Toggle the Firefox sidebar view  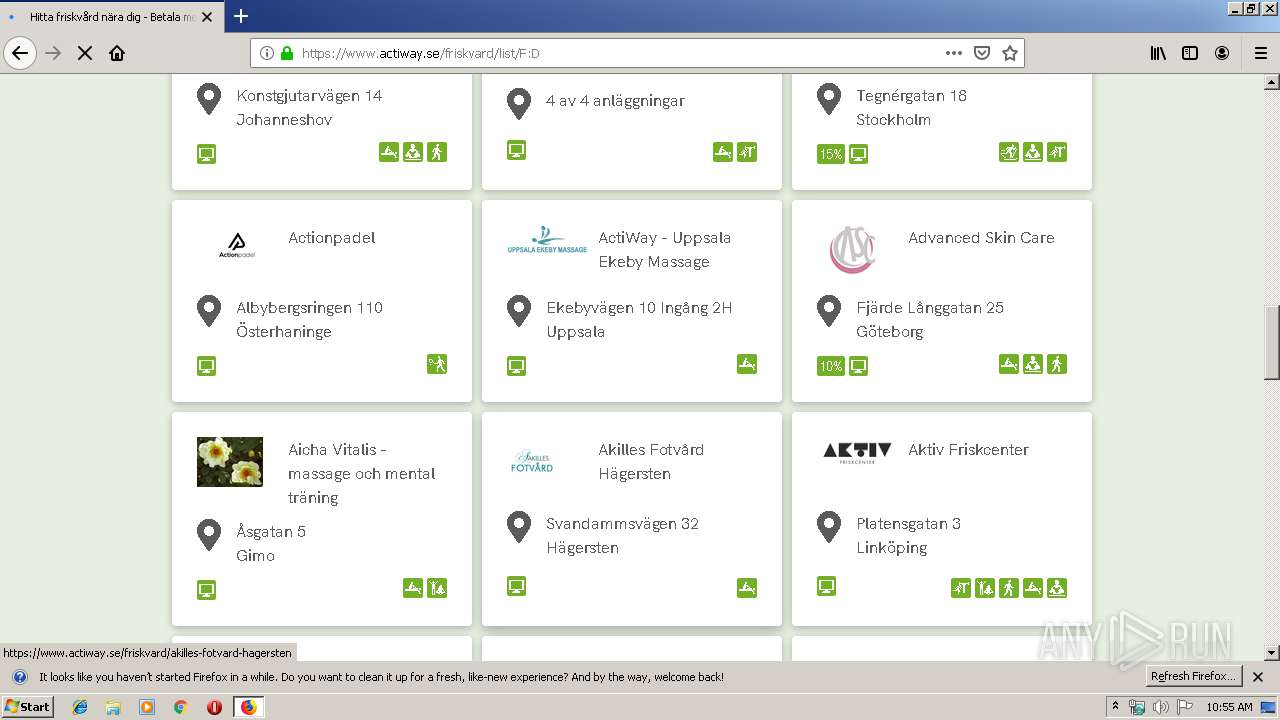1190,53
